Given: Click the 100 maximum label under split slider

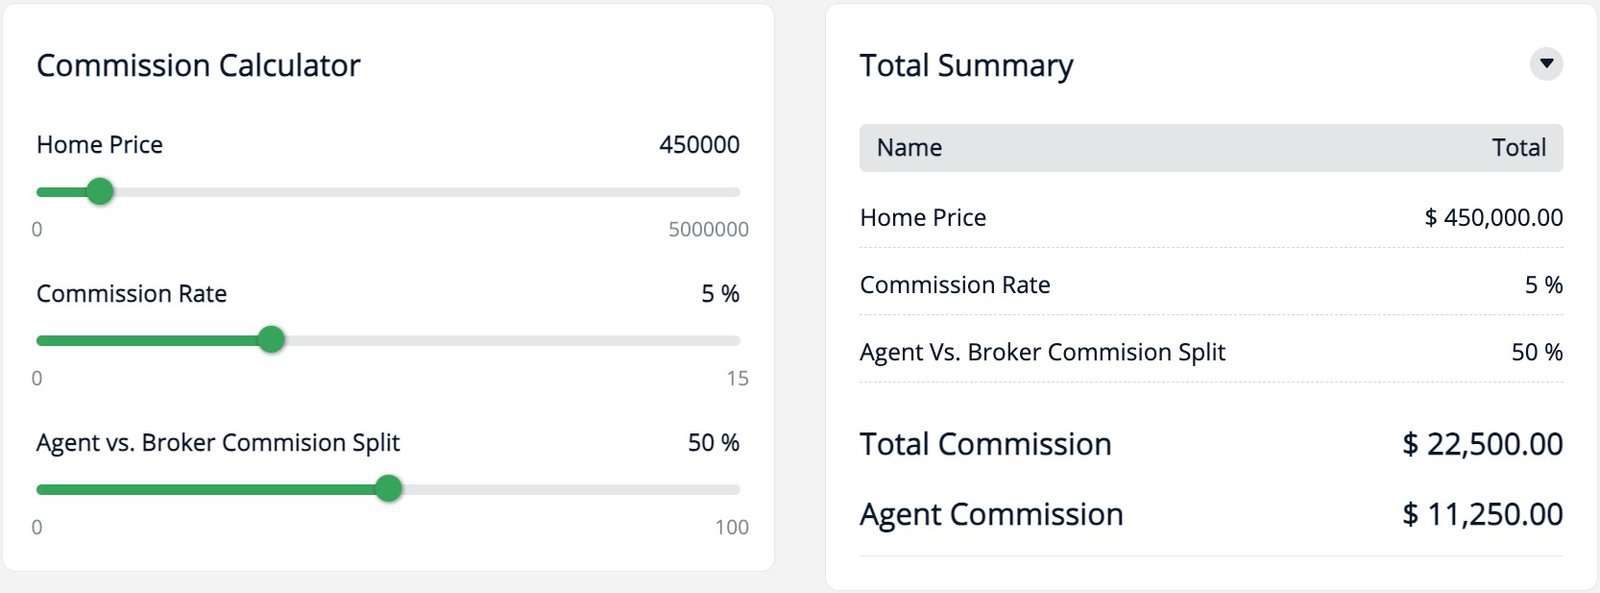Looking at the screenshot, I should [731, 527].
